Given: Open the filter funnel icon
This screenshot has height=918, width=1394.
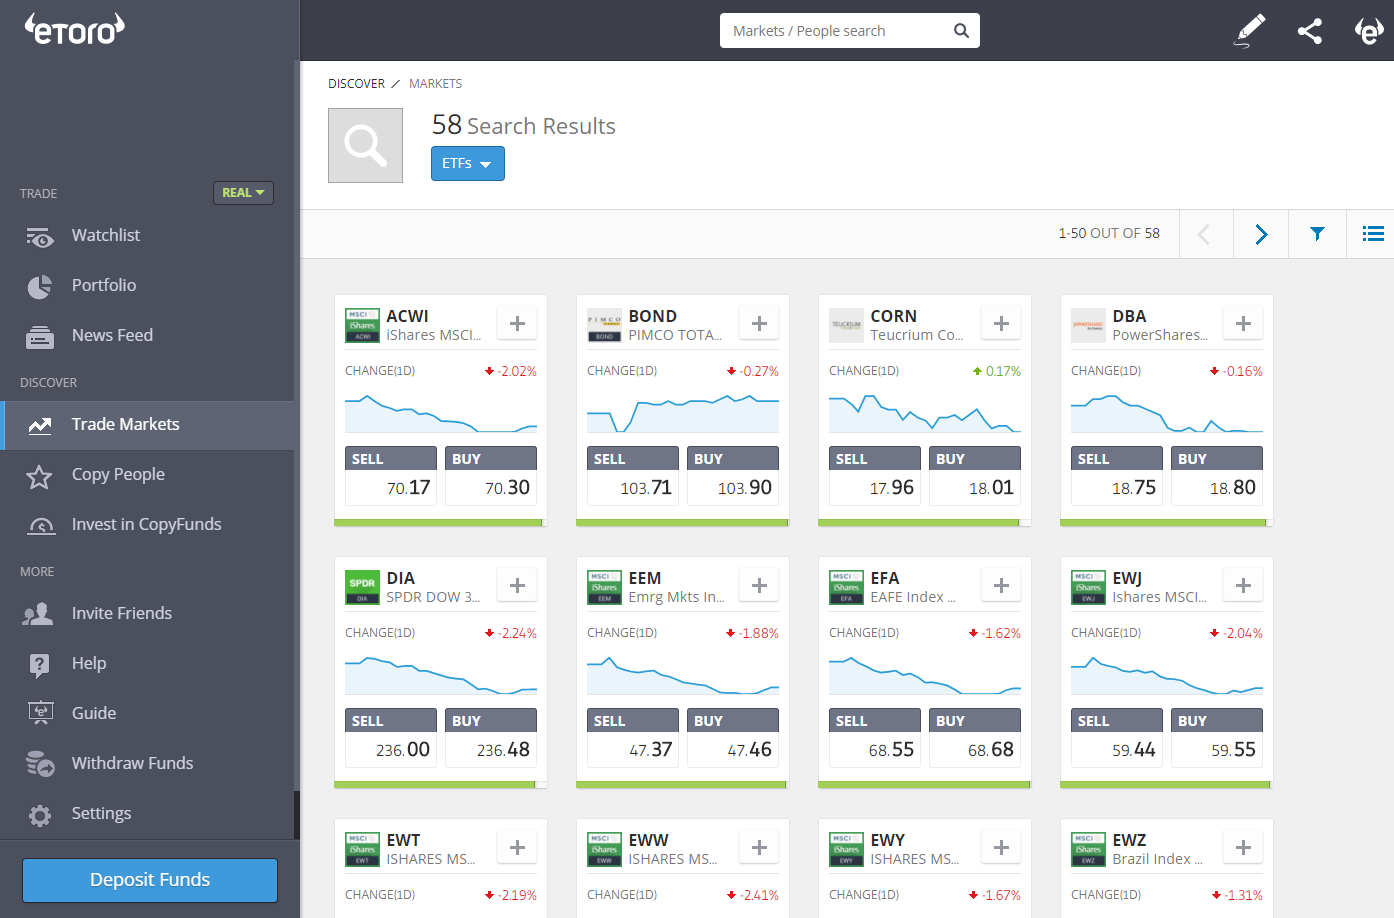Looking at the screenshot, I should (x=1317, y=234).
